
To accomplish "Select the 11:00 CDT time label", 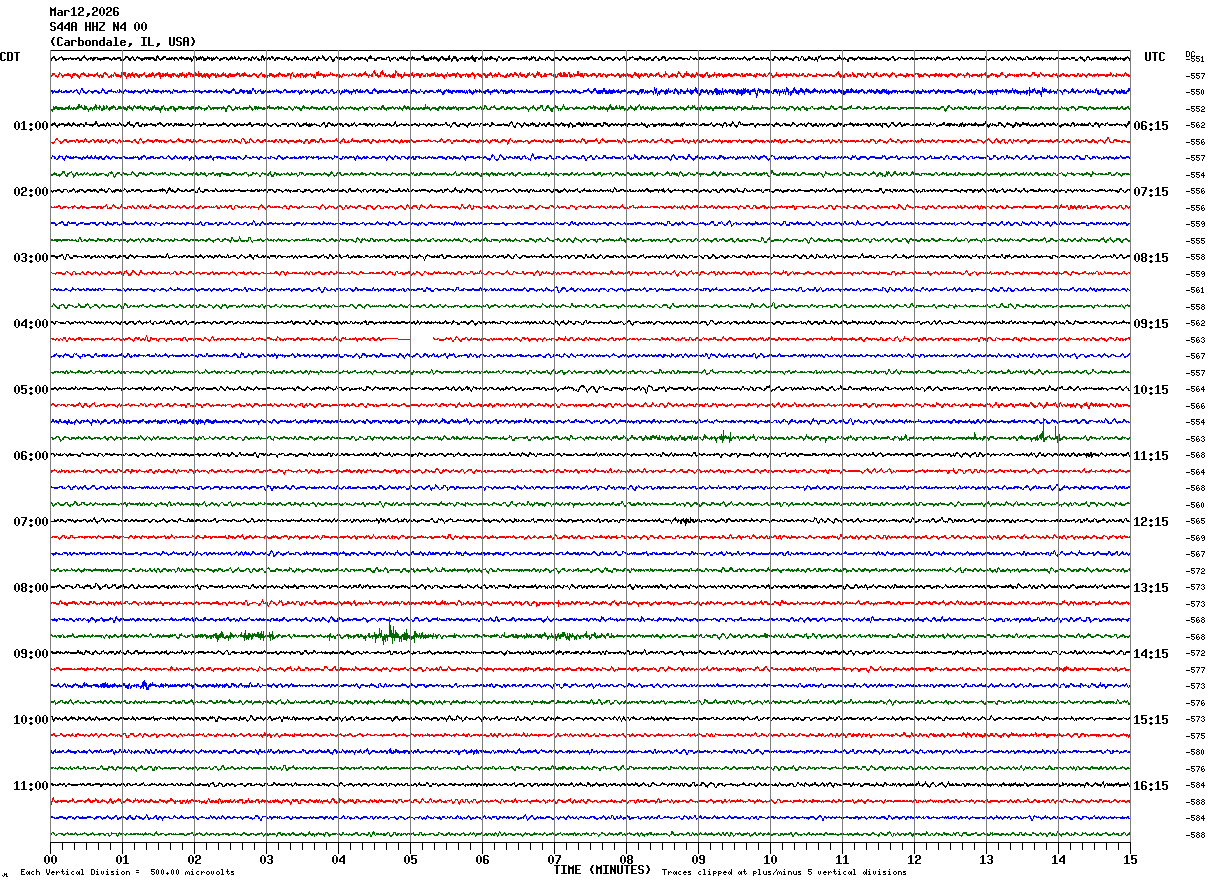I will tap(30, 786).
